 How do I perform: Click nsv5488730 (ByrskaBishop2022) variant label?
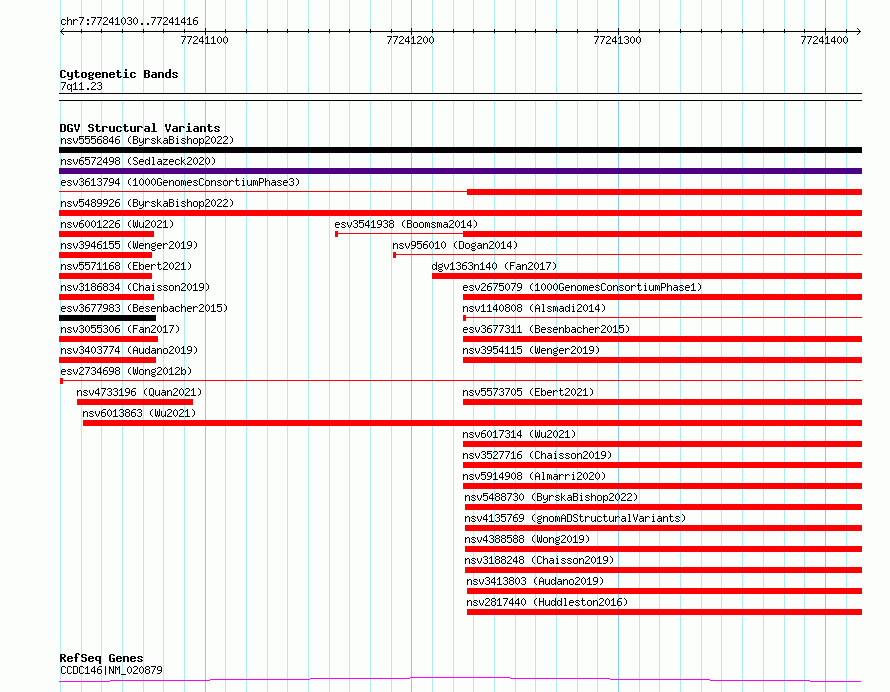(x=551, y=497)
